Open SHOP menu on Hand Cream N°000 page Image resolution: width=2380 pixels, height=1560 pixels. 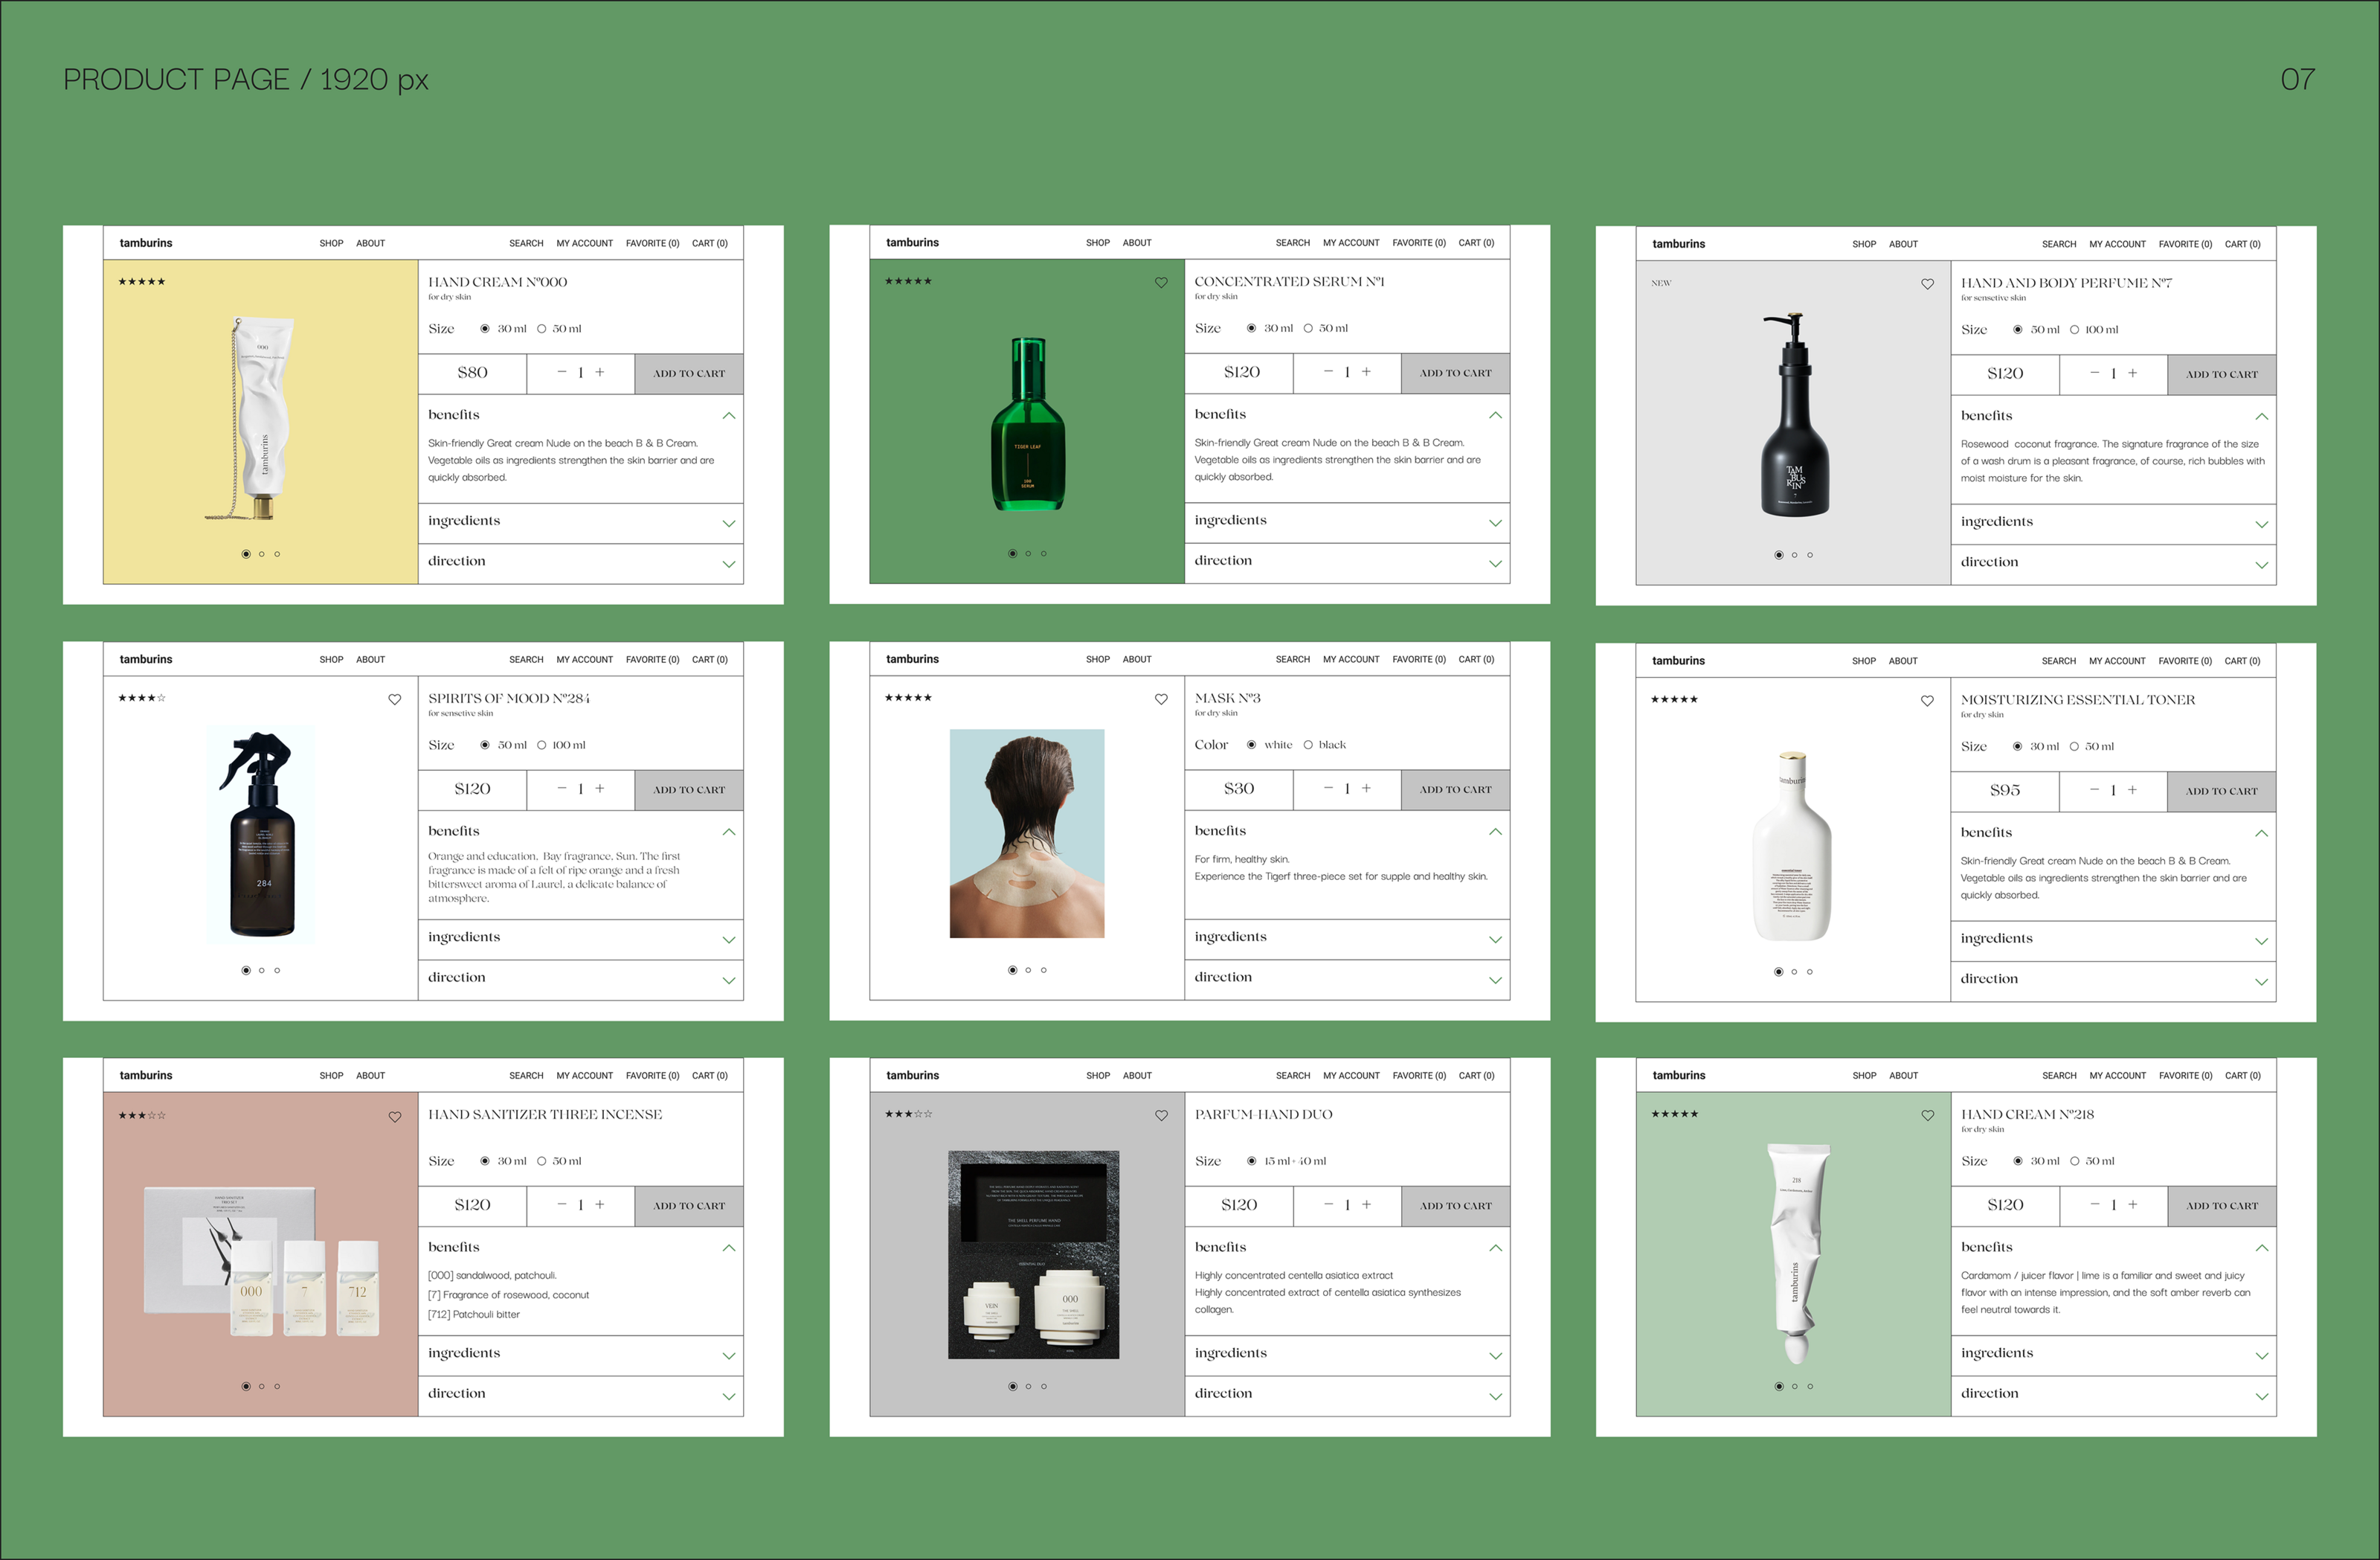pyautogui.click(x=331, y=244)
